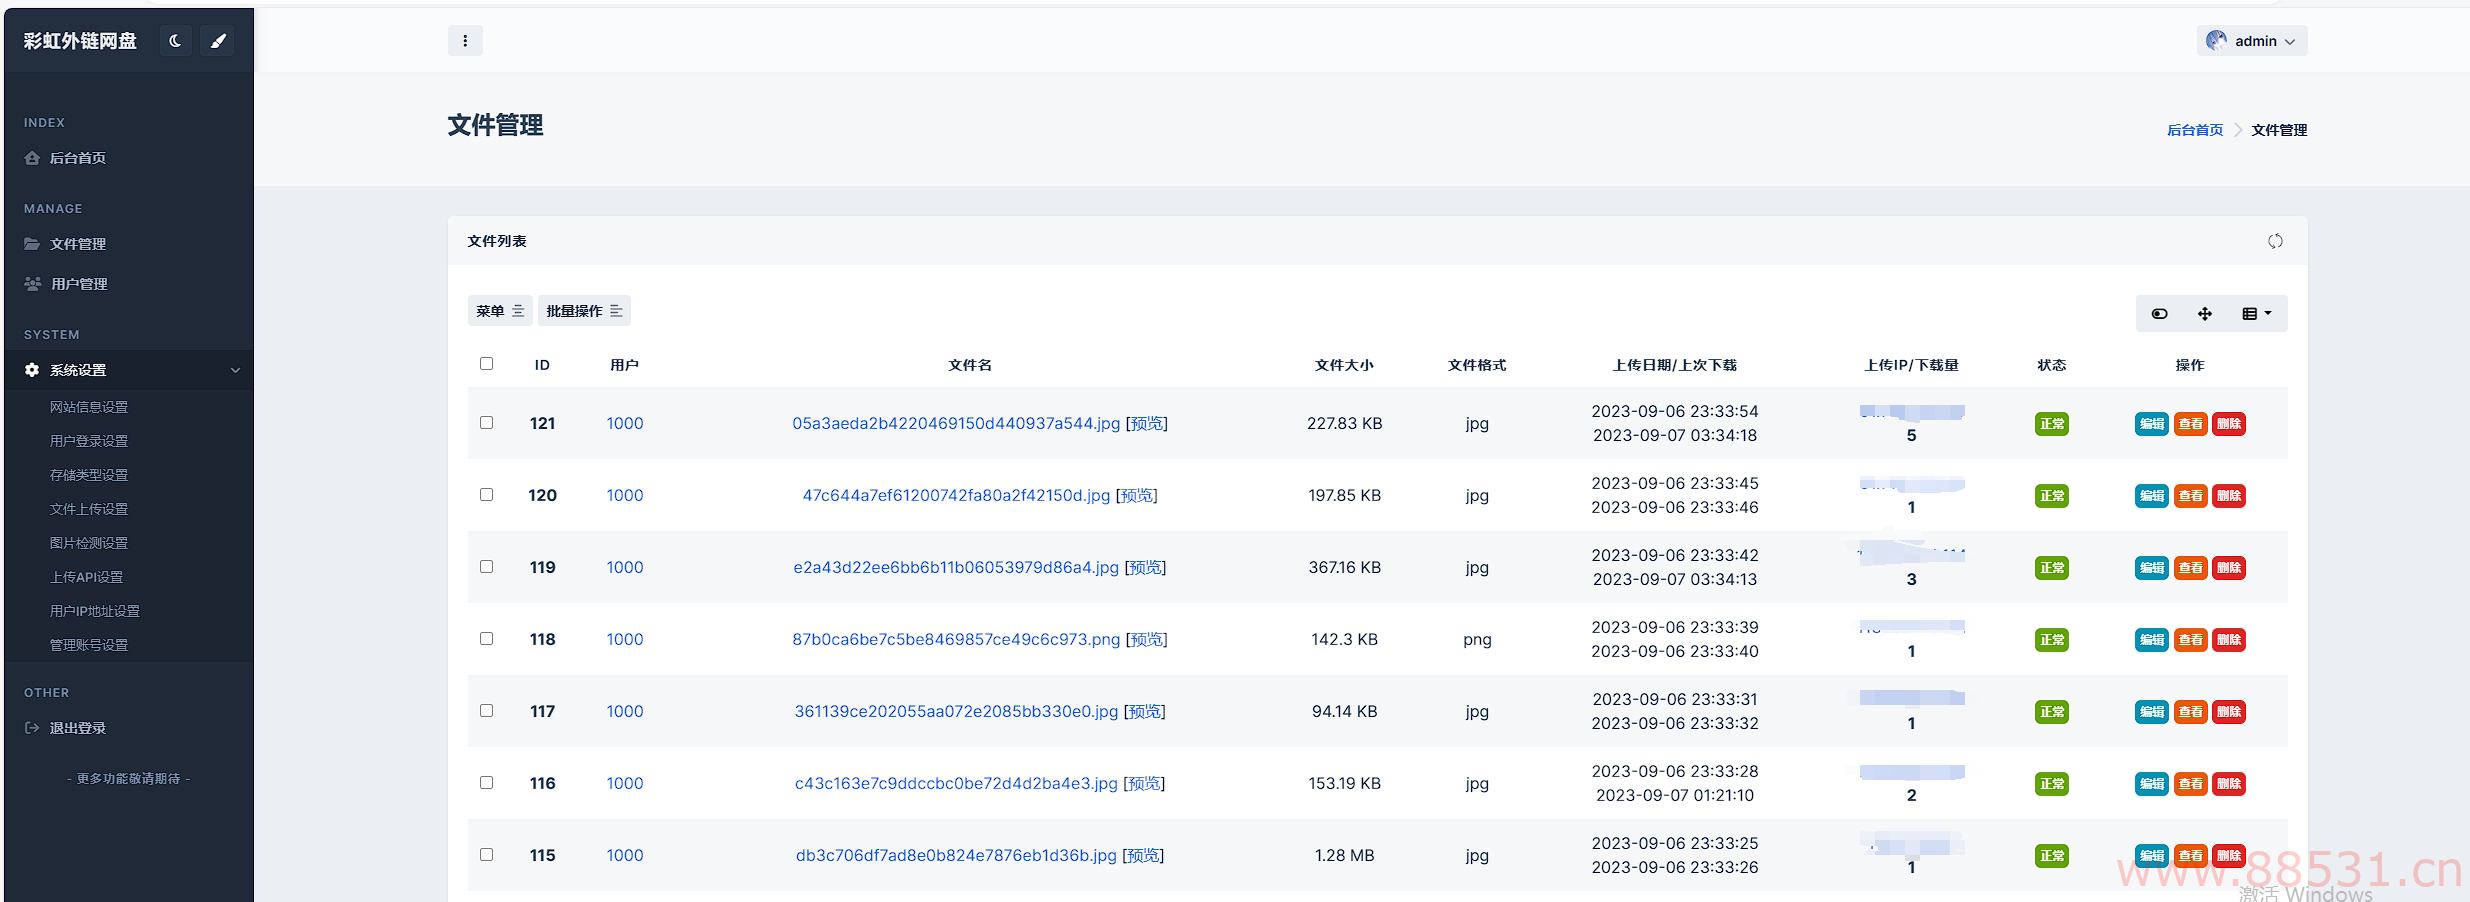Expand the 系统设置 sidebar section
This screenshot has width=2470, height=902.
pos(129,370)
